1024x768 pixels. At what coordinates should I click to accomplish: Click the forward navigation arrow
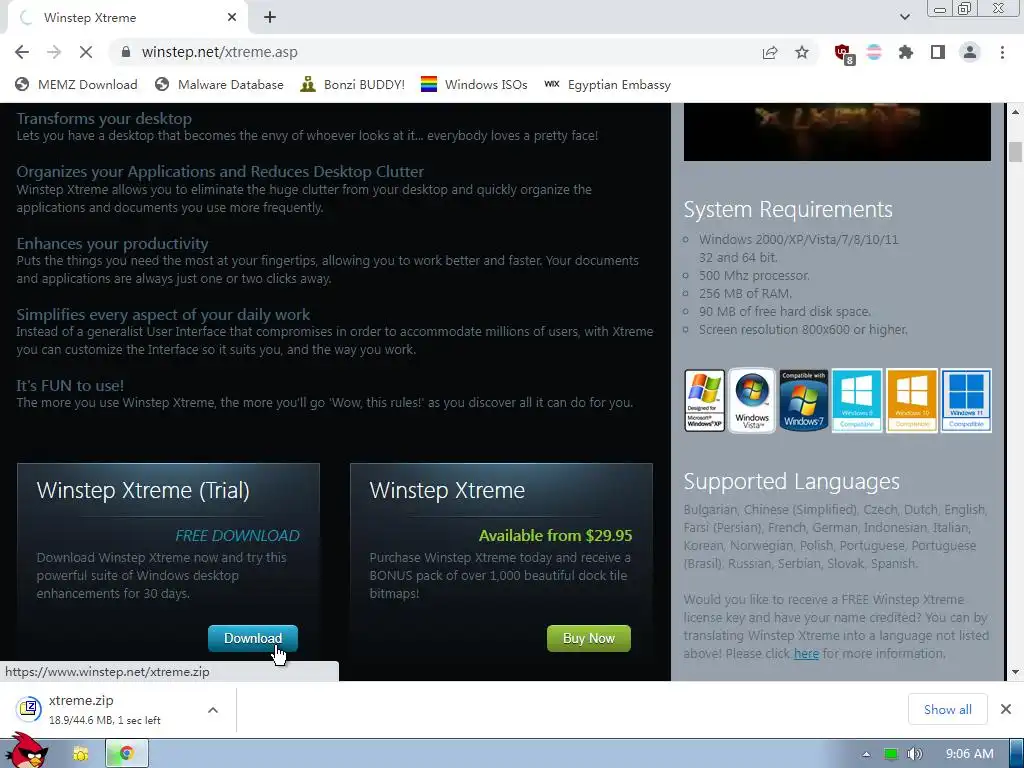54,52
